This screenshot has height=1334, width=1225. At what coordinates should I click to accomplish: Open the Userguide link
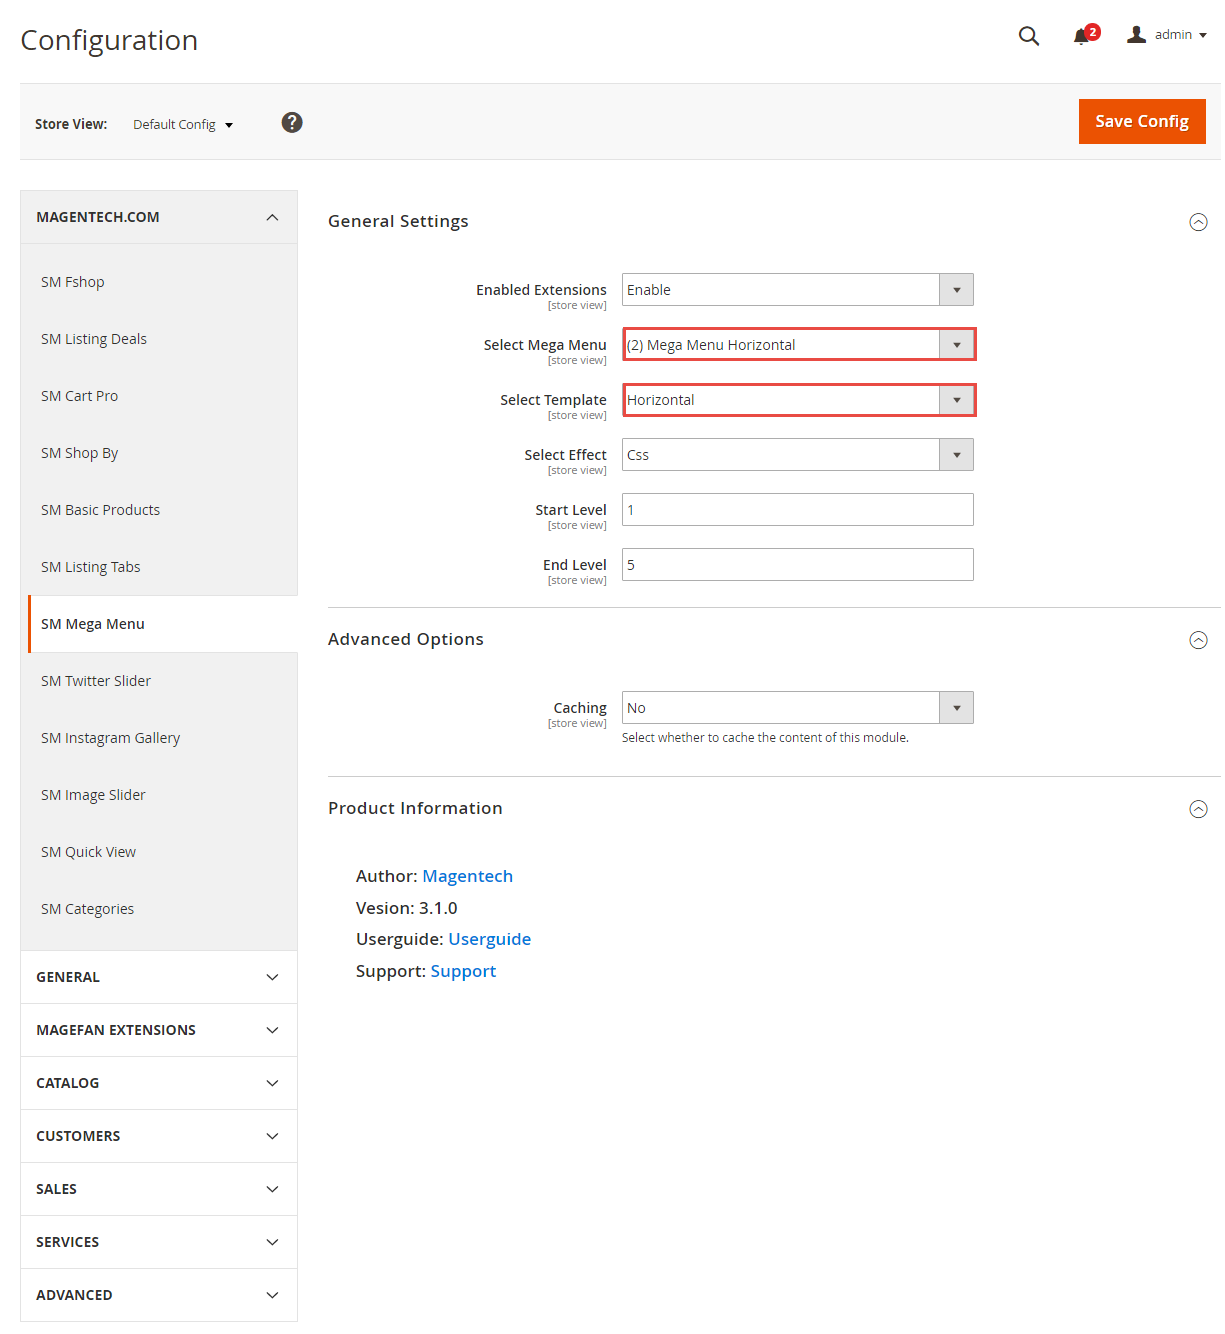490,939
